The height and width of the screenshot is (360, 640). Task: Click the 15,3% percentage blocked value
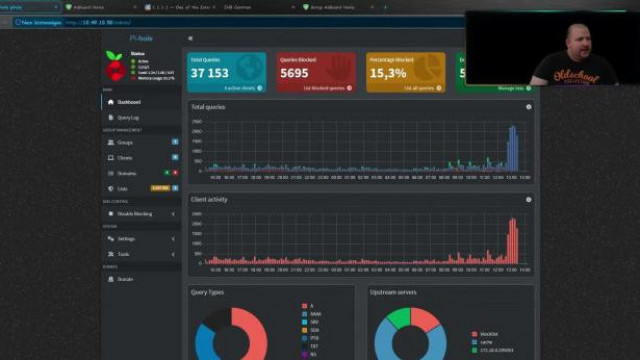(388, 73)
